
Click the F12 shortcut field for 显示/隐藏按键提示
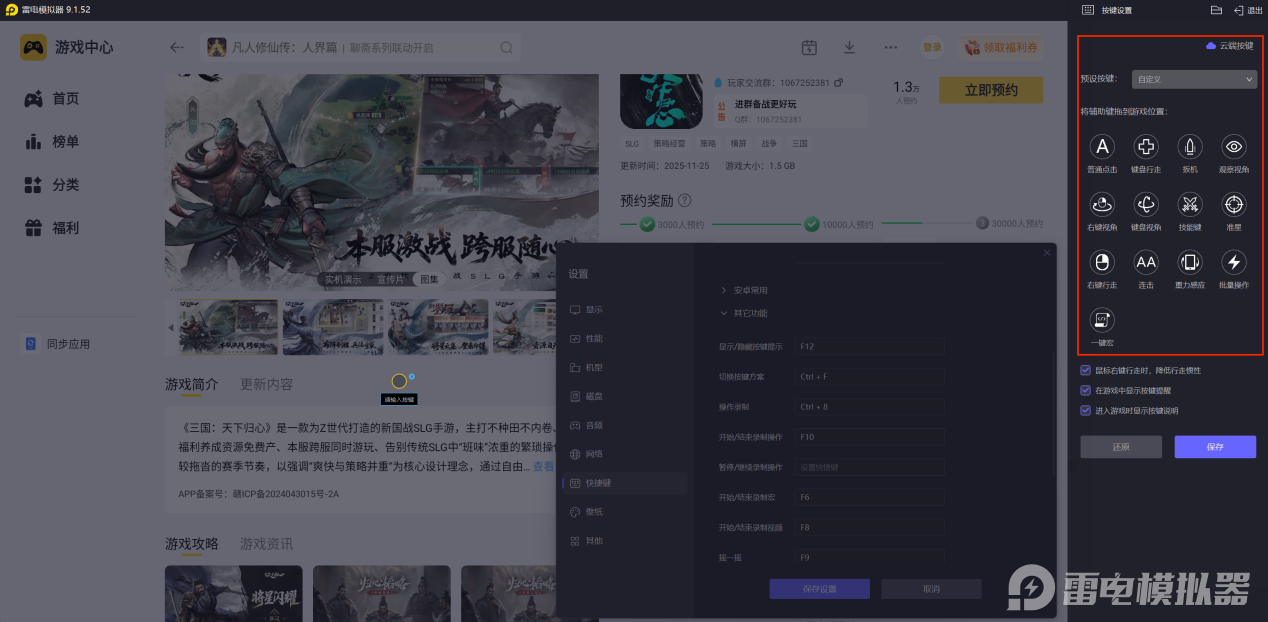[870, 346]
